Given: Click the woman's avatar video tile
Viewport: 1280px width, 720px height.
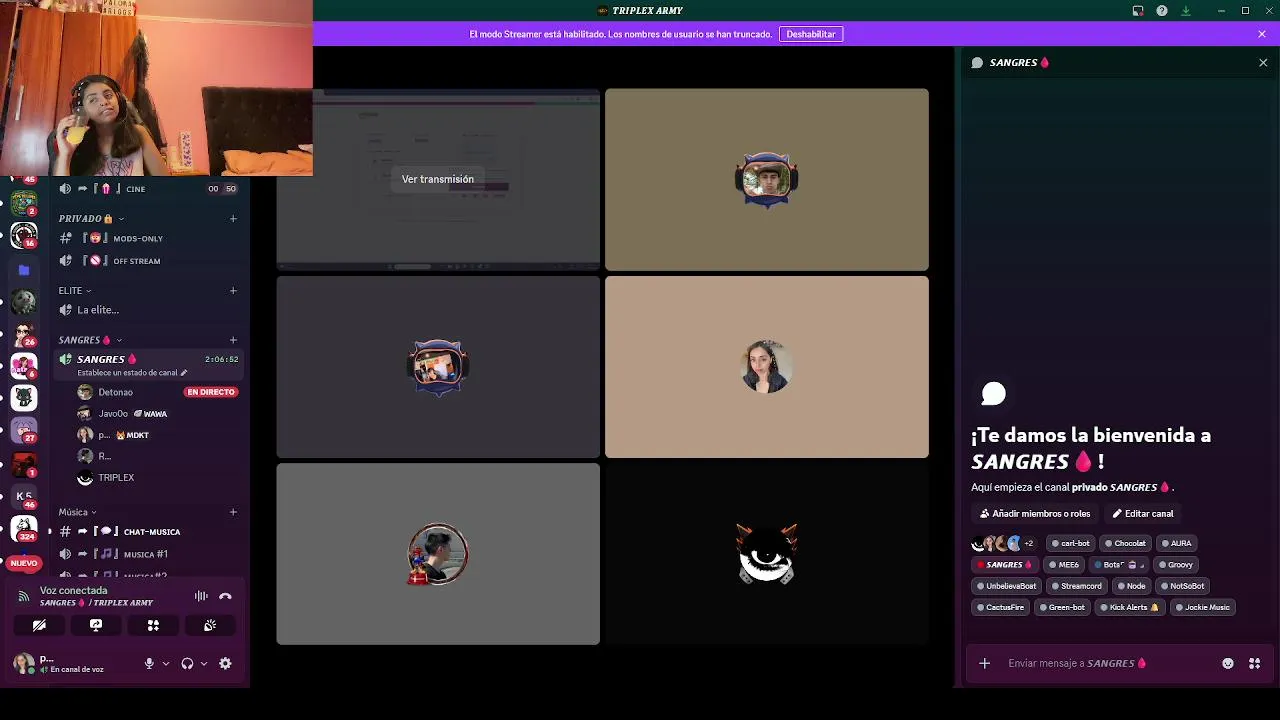Looking at the screenshot, I should point(767,367).
